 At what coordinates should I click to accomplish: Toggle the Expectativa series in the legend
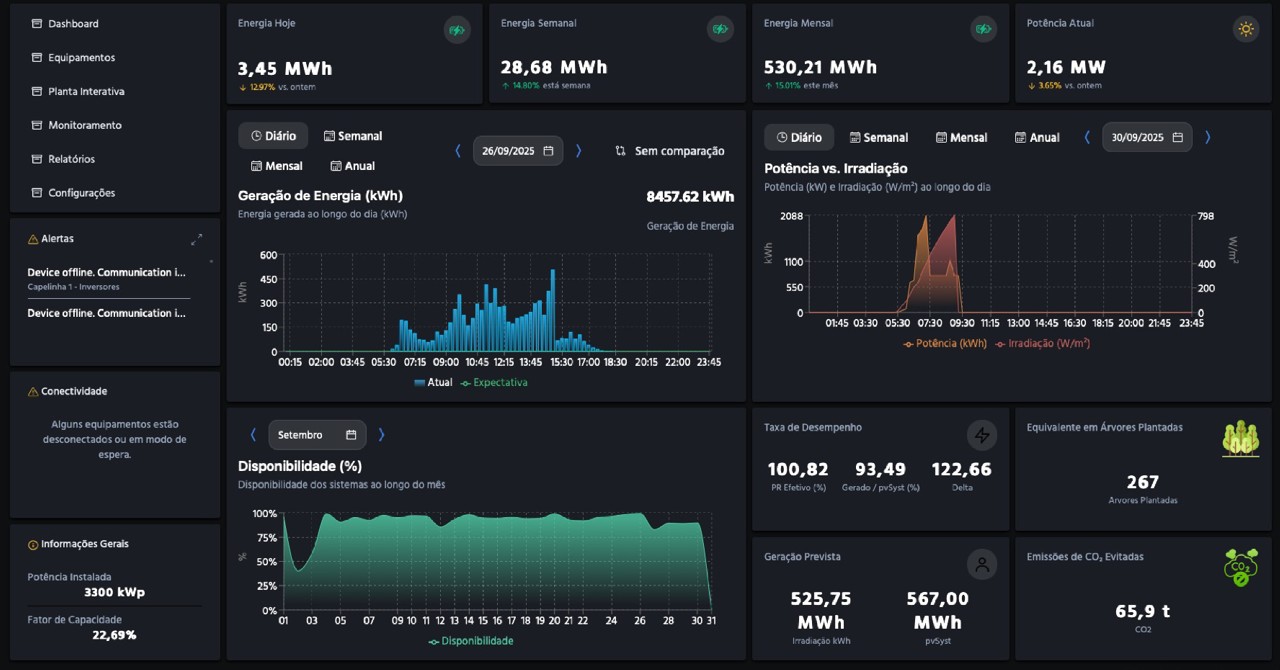point(494,382)
